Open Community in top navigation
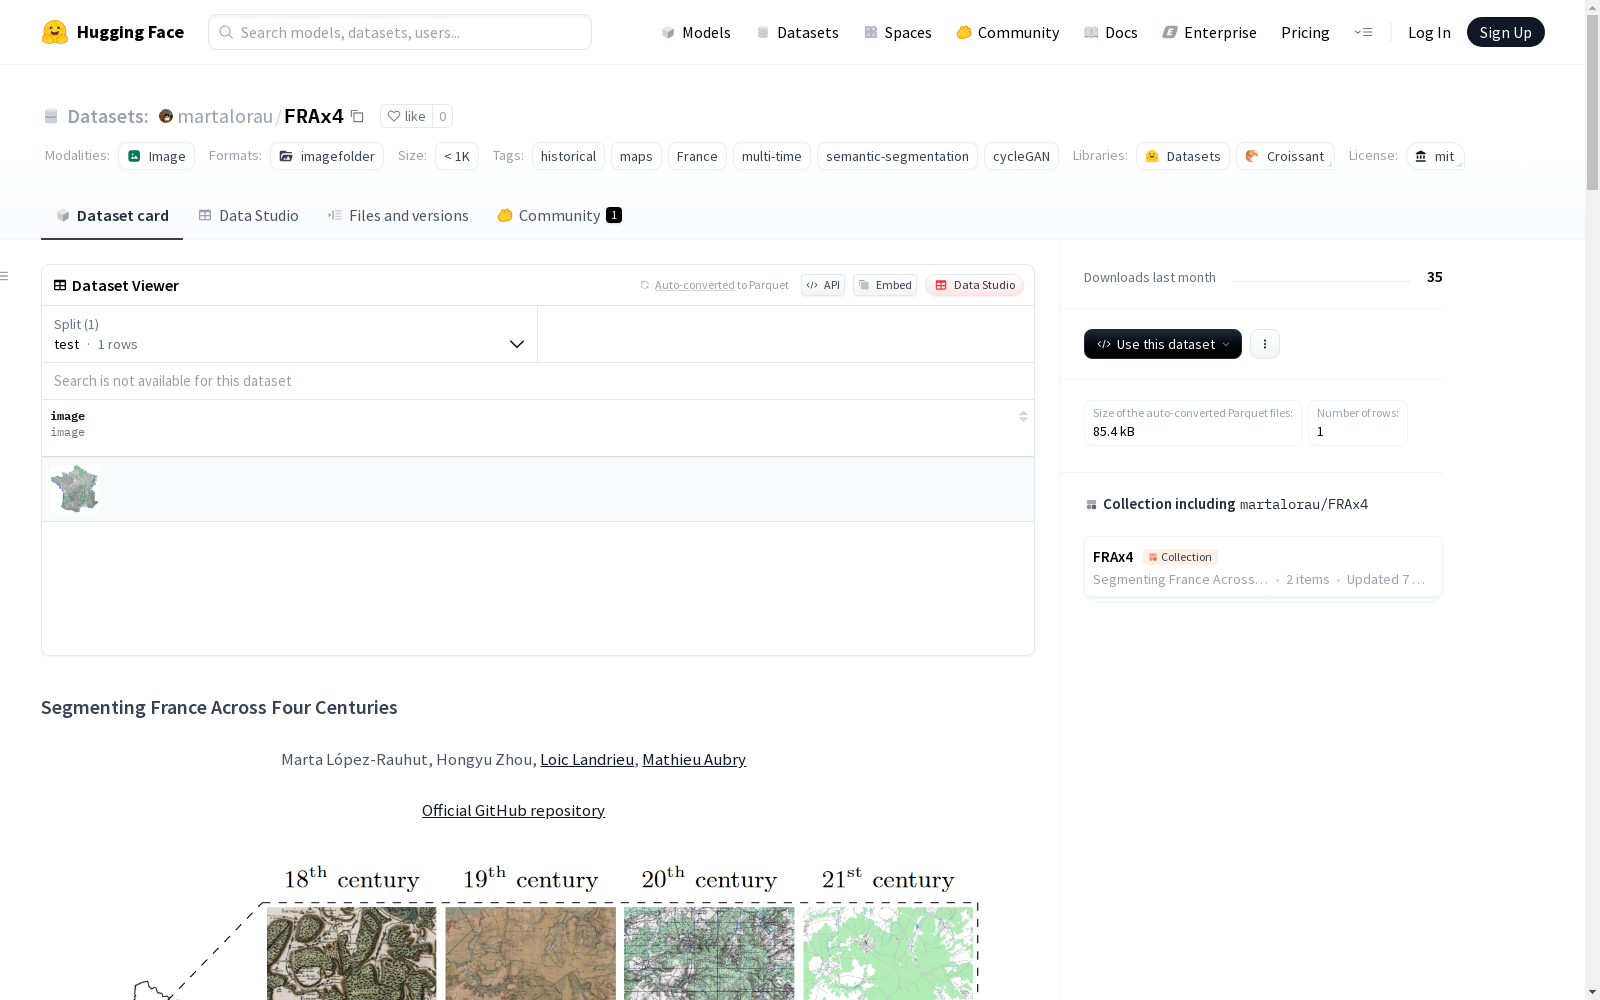Screen dimensions: 1600x1000 (x=1008, y=32)
